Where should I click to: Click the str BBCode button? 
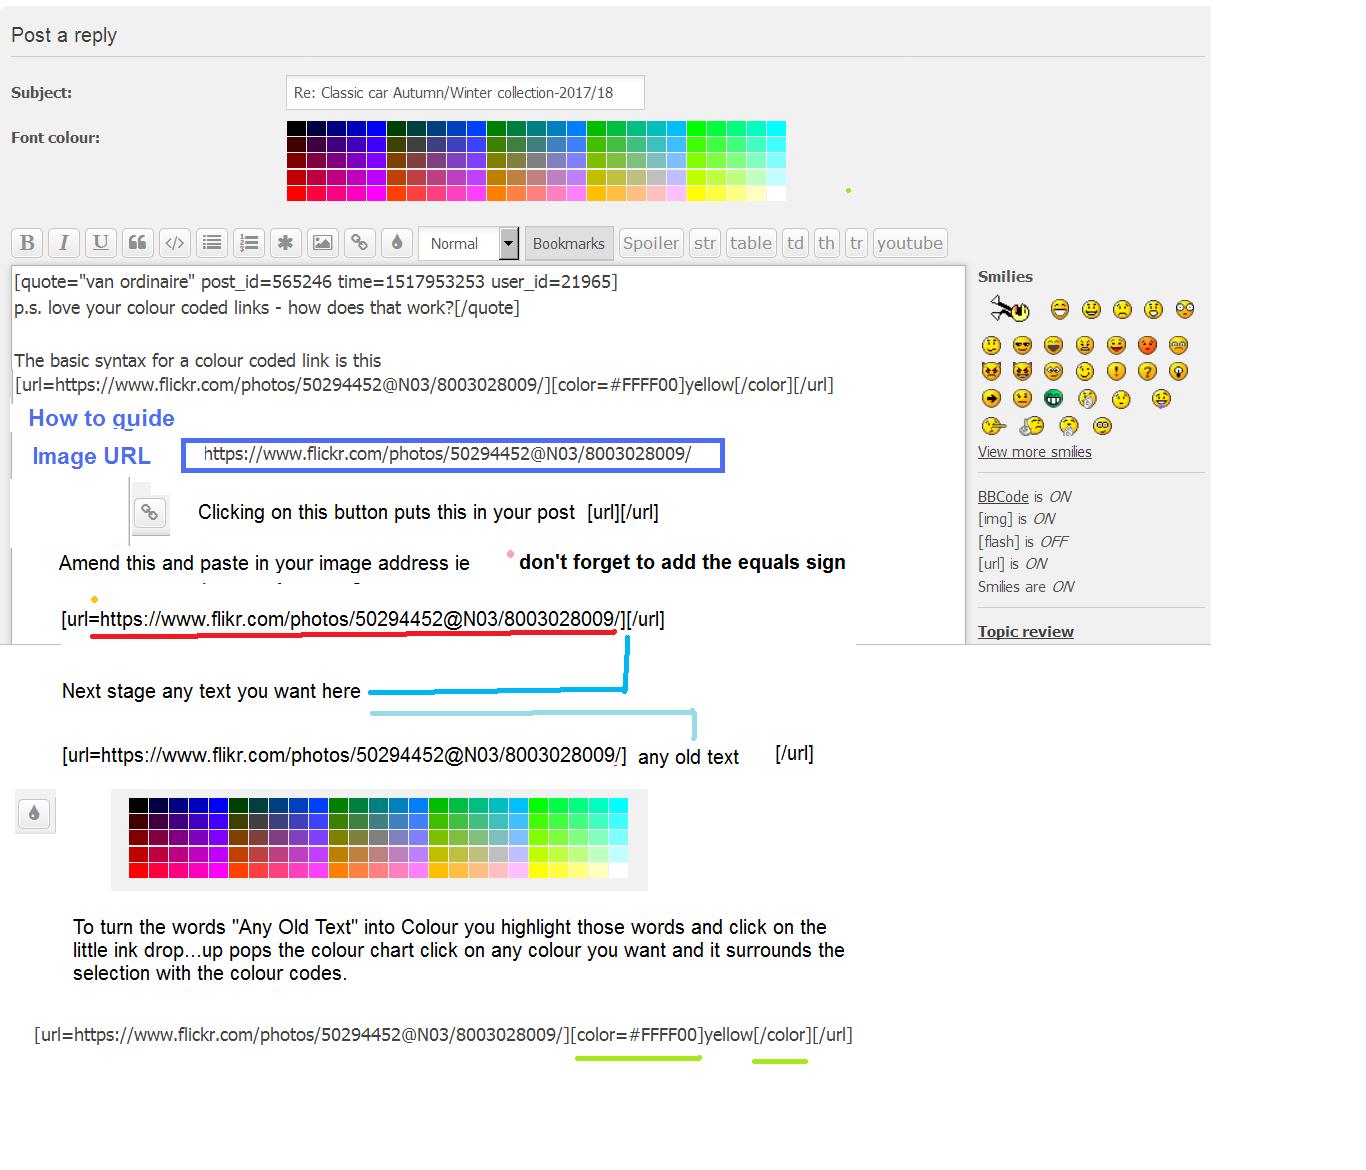click(x=705, y=243)
